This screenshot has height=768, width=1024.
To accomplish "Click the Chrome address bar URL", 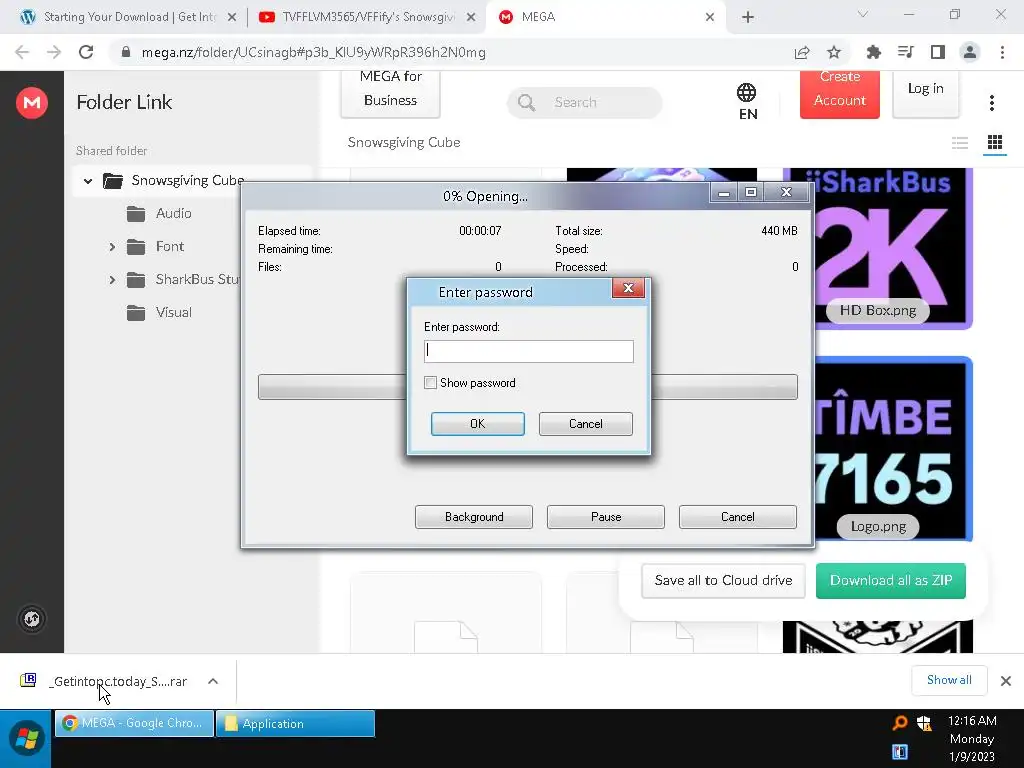I will [x=314, y=52].
